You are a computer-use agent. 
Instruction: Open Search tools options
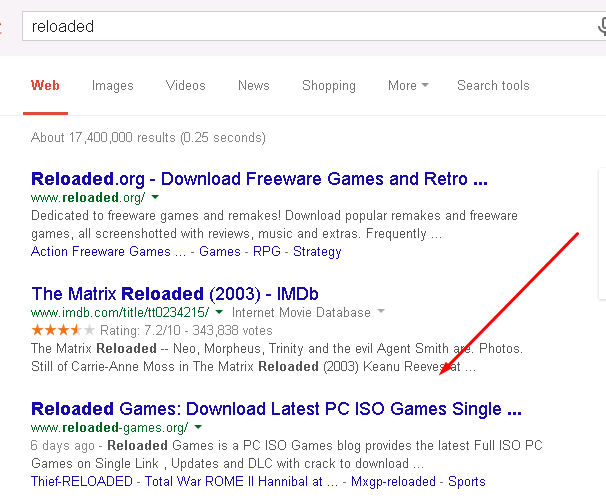pos(493,85)
